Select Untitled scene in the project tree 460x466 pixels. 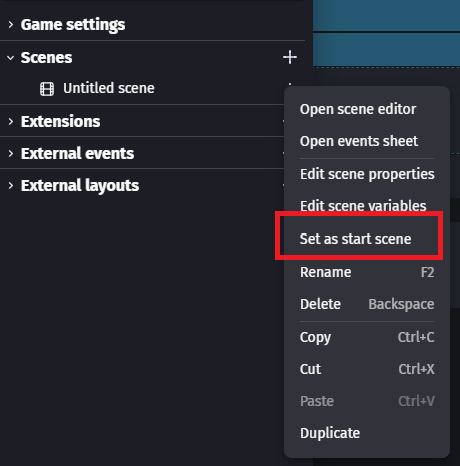pyautogui.click(x=109, y=88)
